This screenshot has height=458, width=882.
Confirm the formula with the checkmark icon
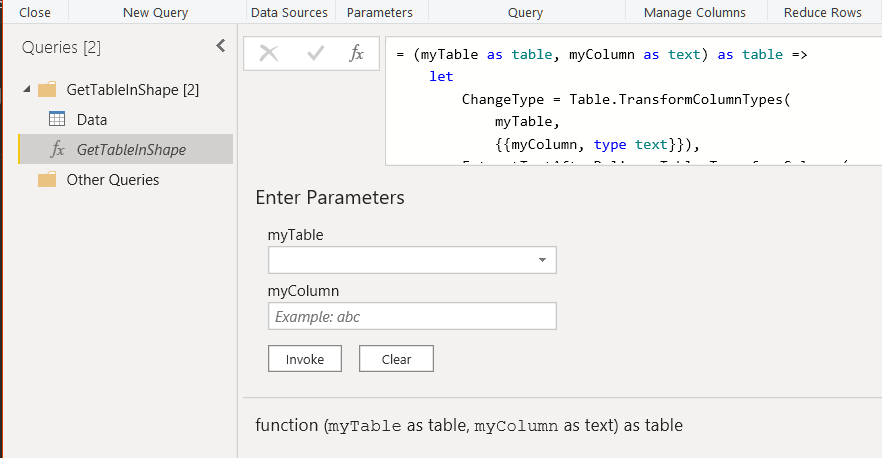click(x=316, y=53)
